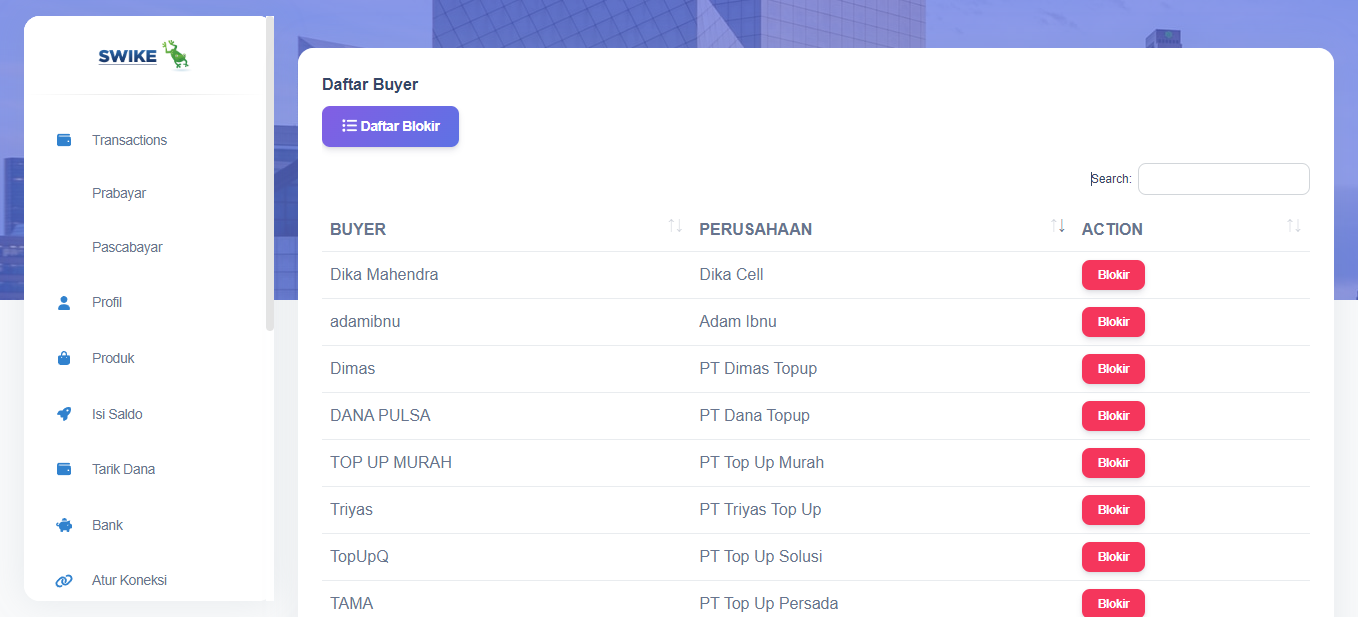Click the link icon beside Atur Koneksi
1358x617 pixels.
(x=64, y=581)
